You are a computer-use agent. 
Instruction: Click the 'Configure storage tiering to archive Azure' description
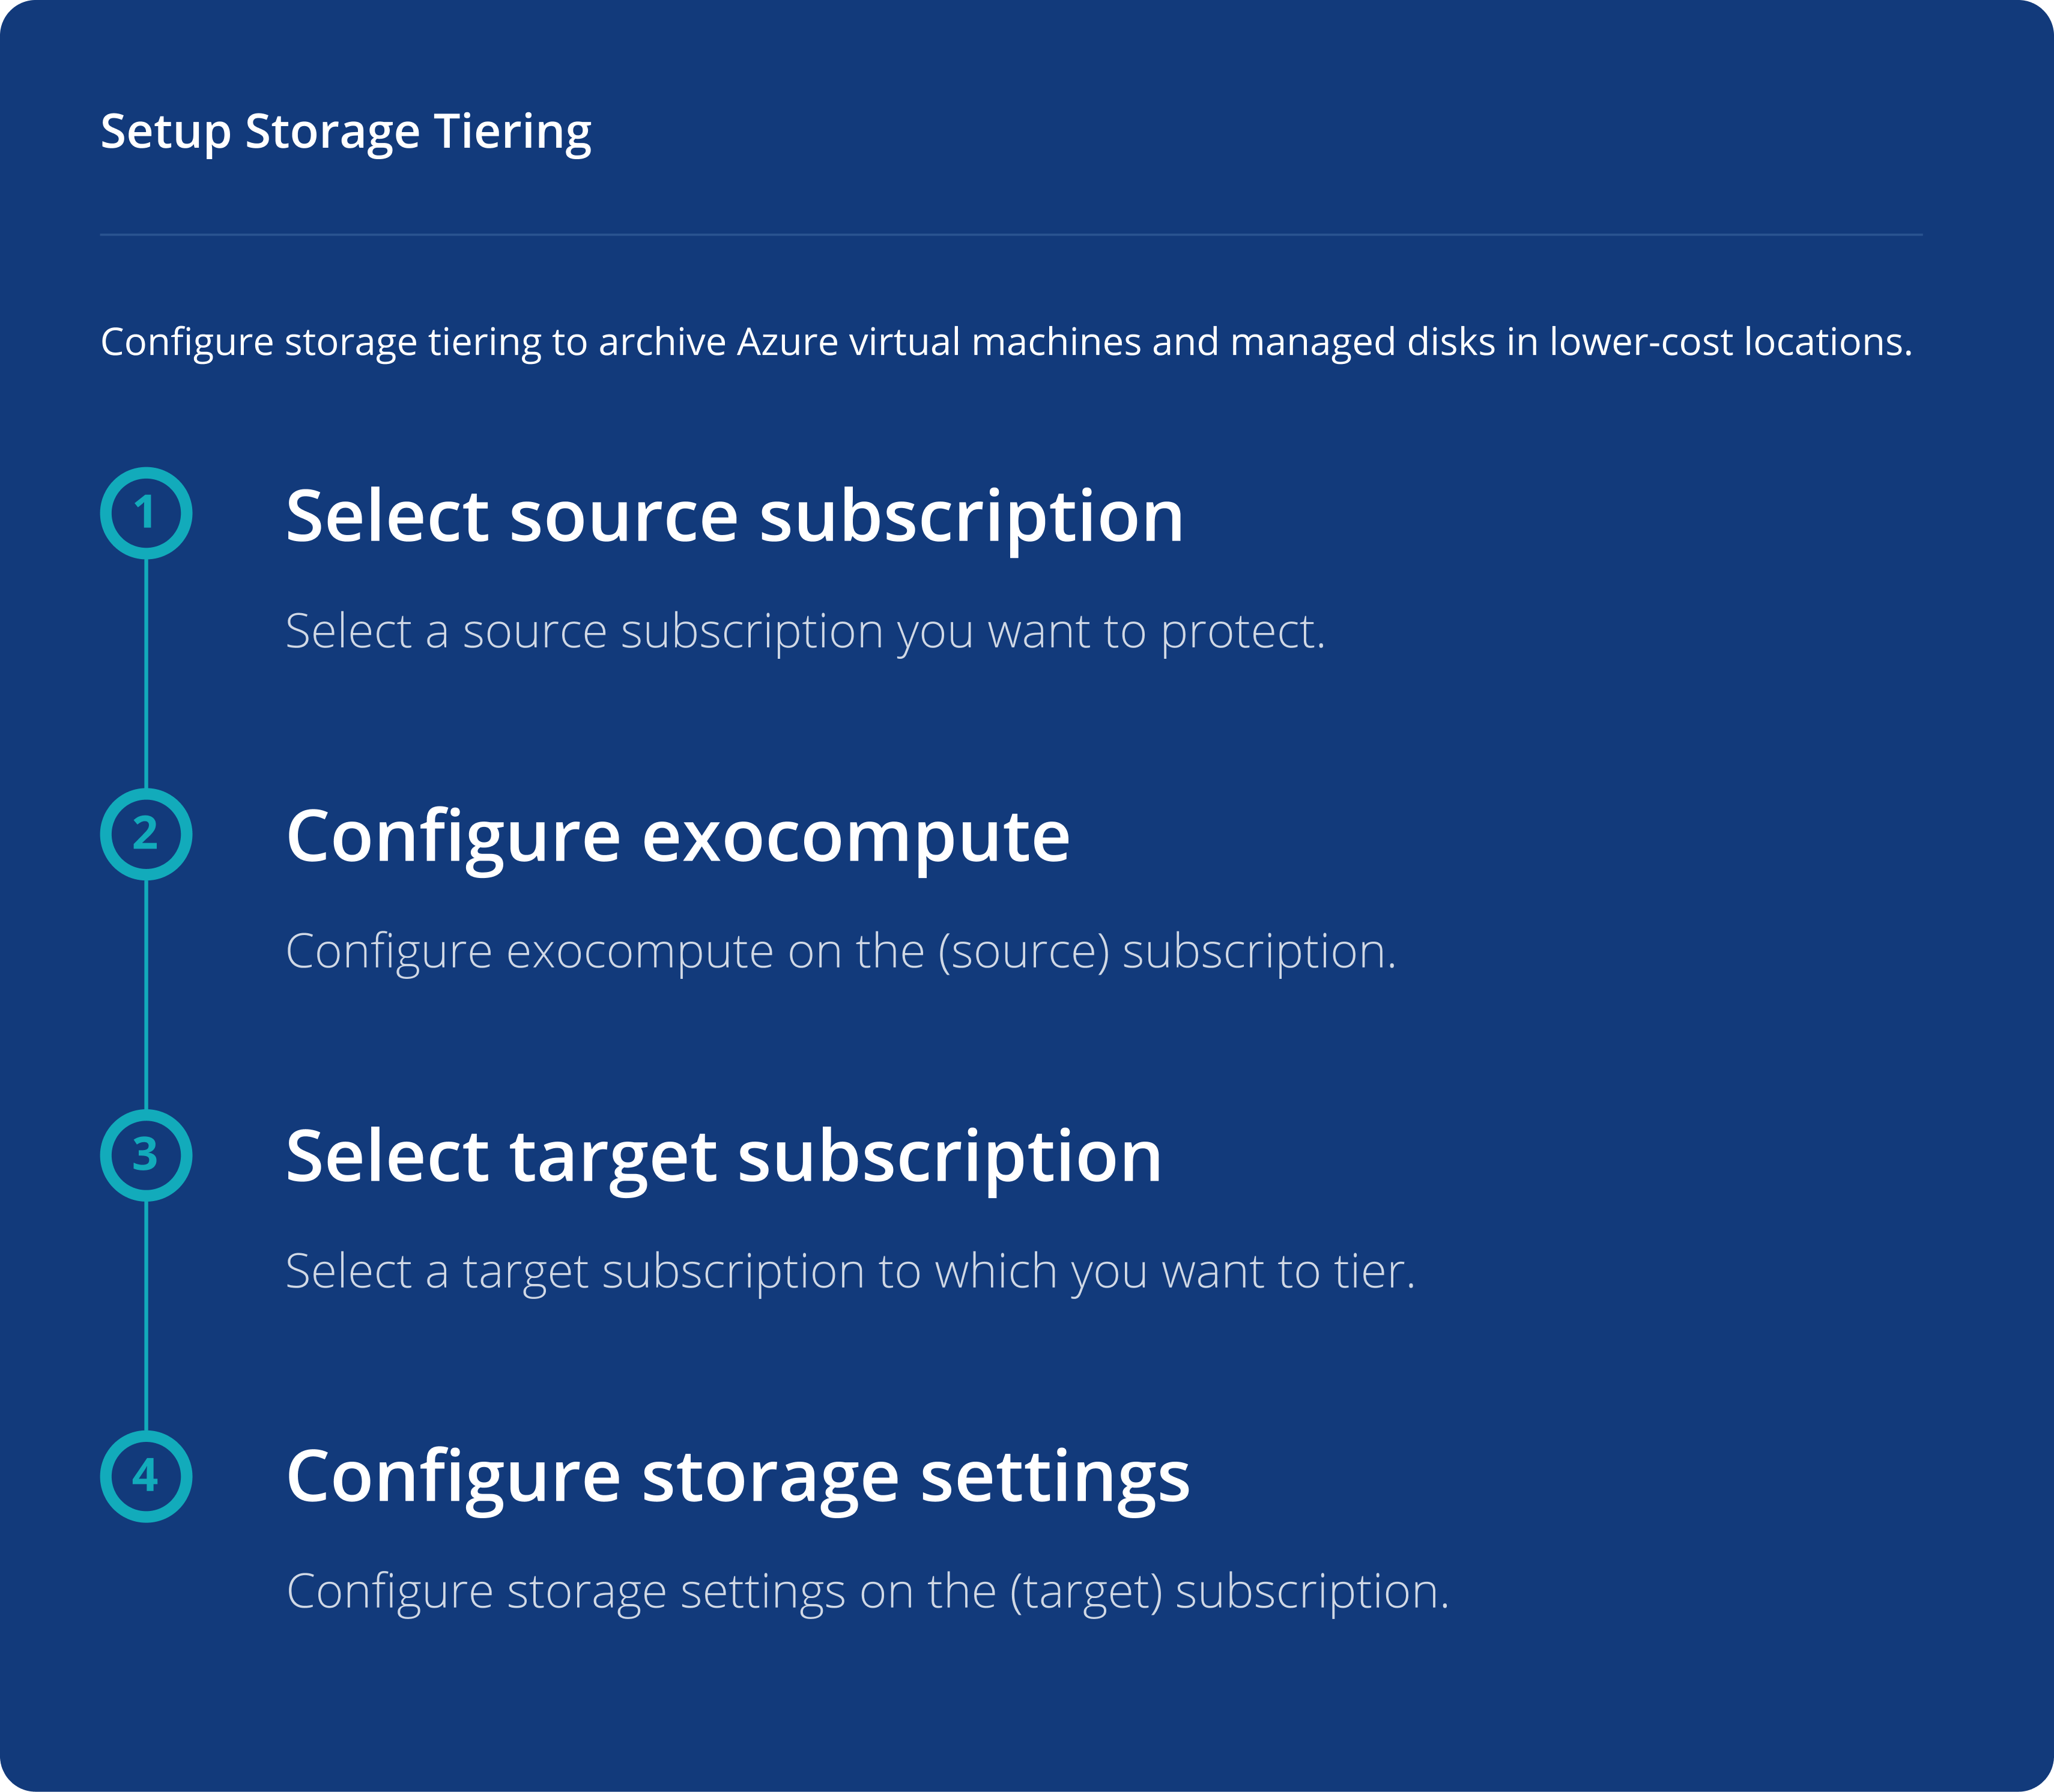(x=1006, y=343)
